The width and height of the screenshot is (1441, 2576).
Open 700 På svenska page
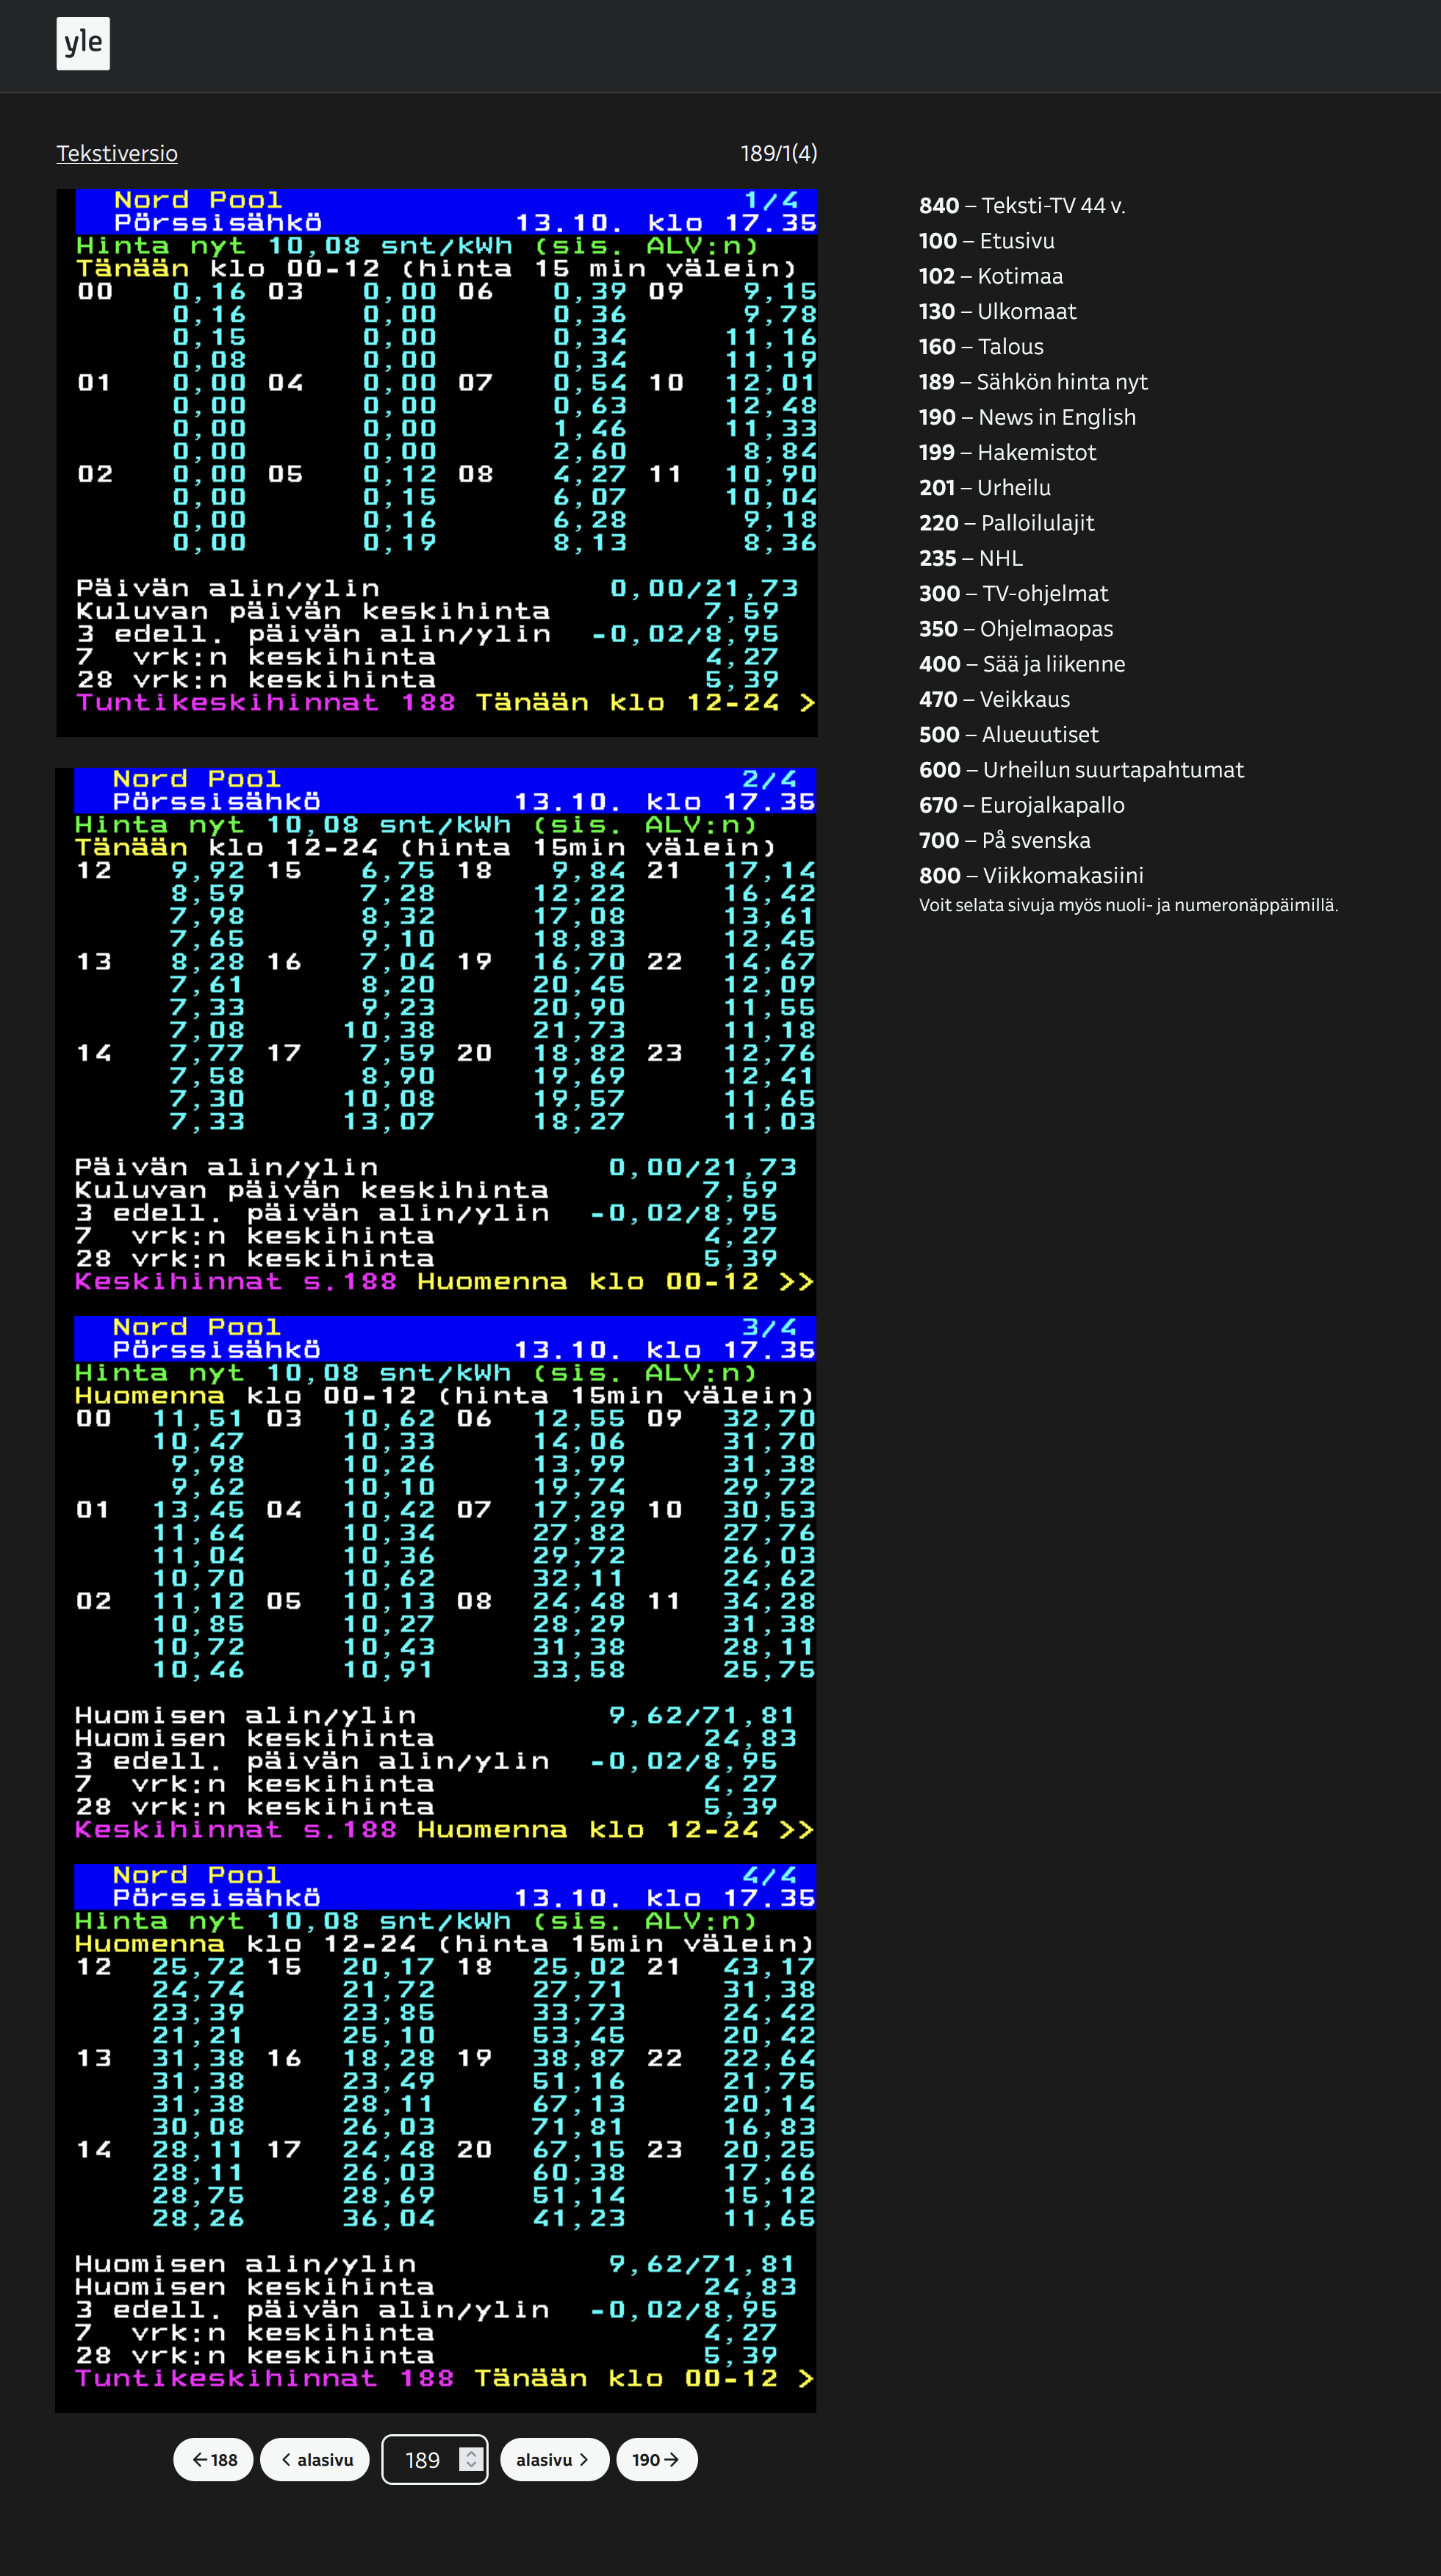1004,840
